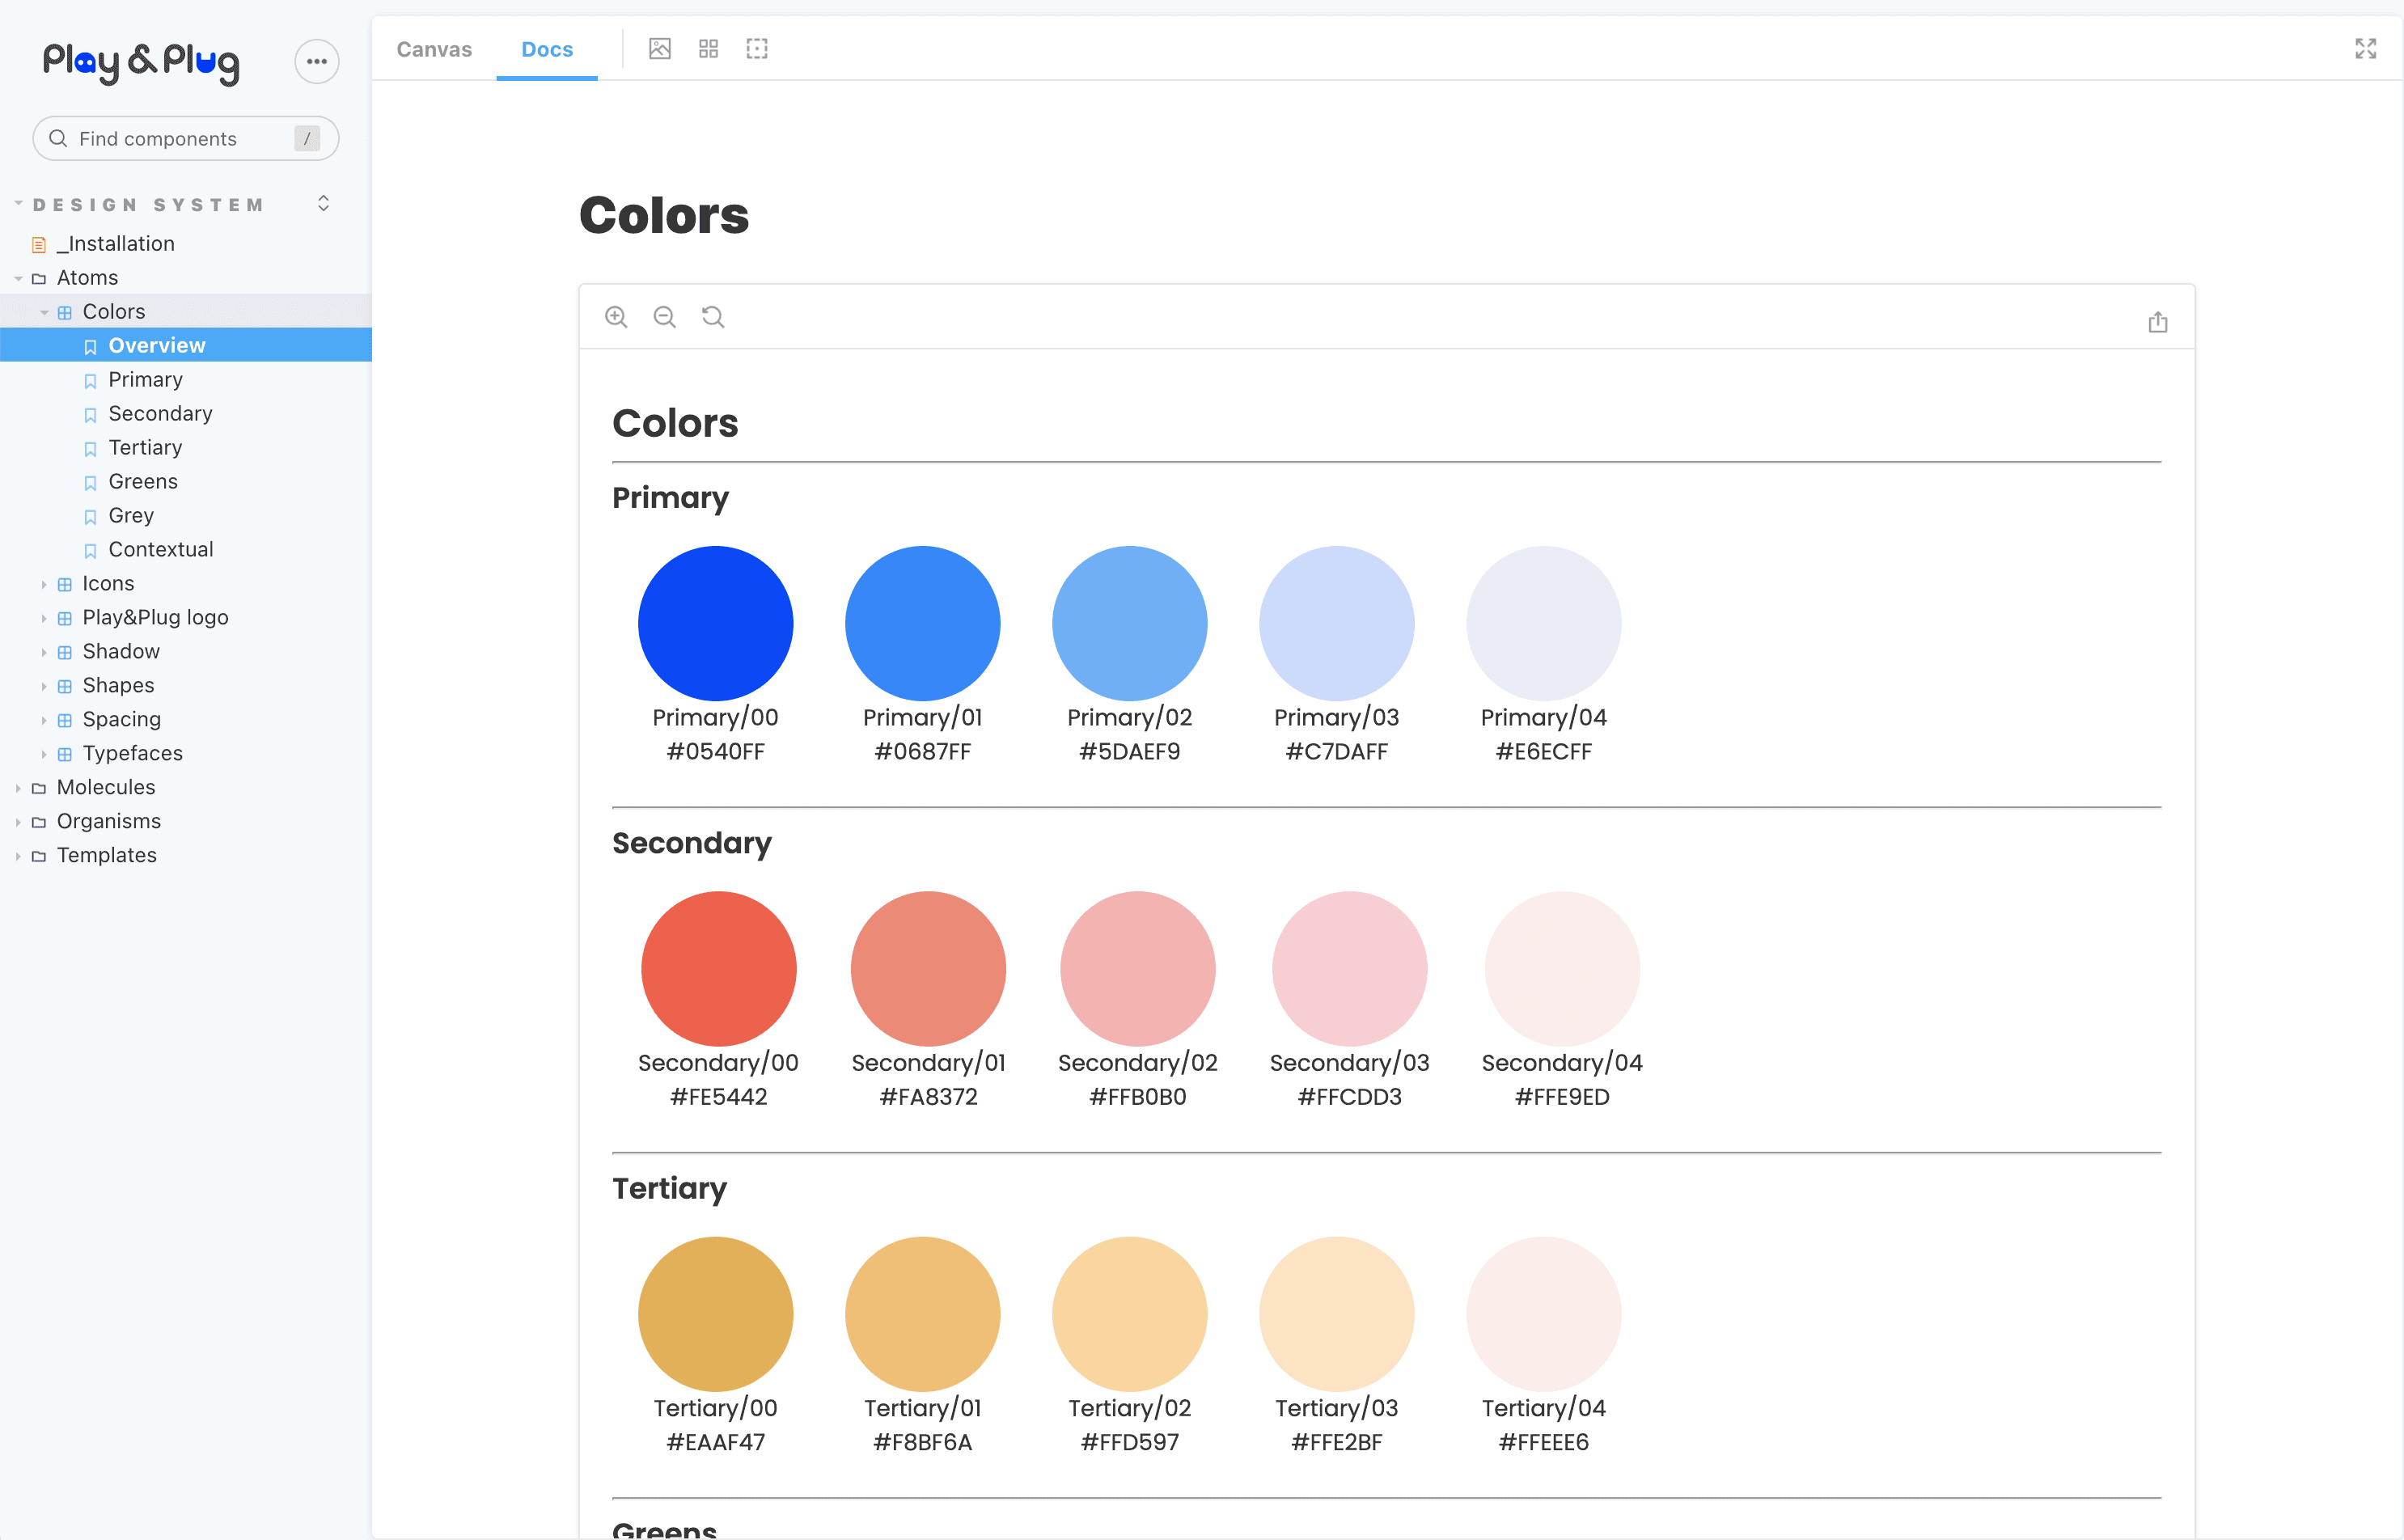Open the _Installation document
This screenshot has height=1540, width=2404.
click(x=115, y=243)
